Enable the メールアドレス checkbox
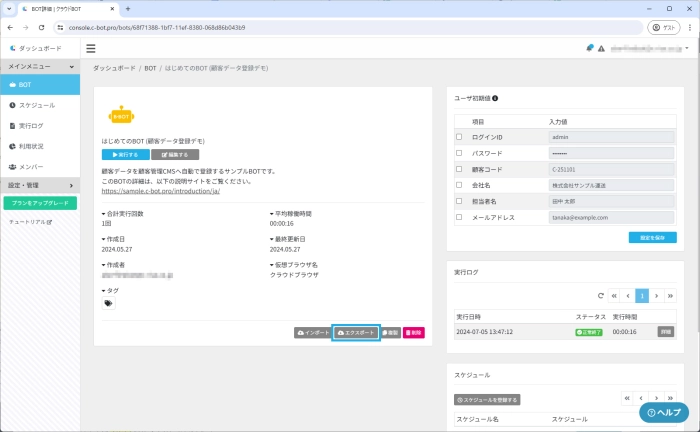 point(459,217)
